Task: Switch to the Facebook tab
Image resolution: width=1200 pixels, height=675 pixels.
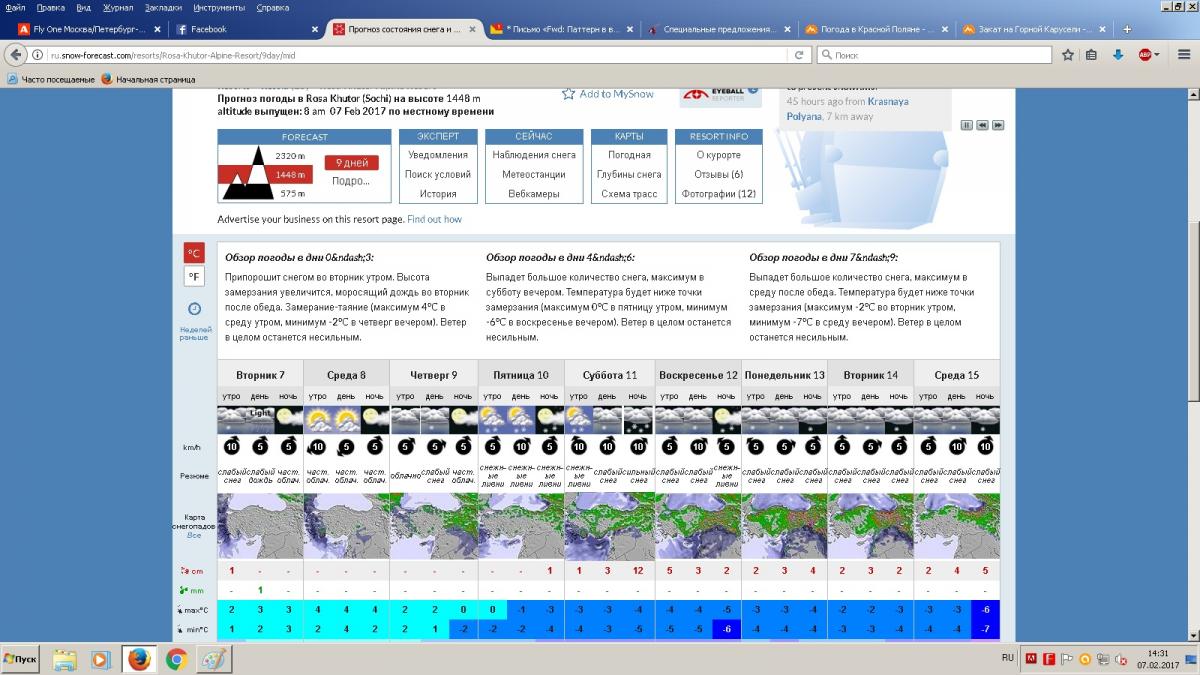Action: click(245, 29)
